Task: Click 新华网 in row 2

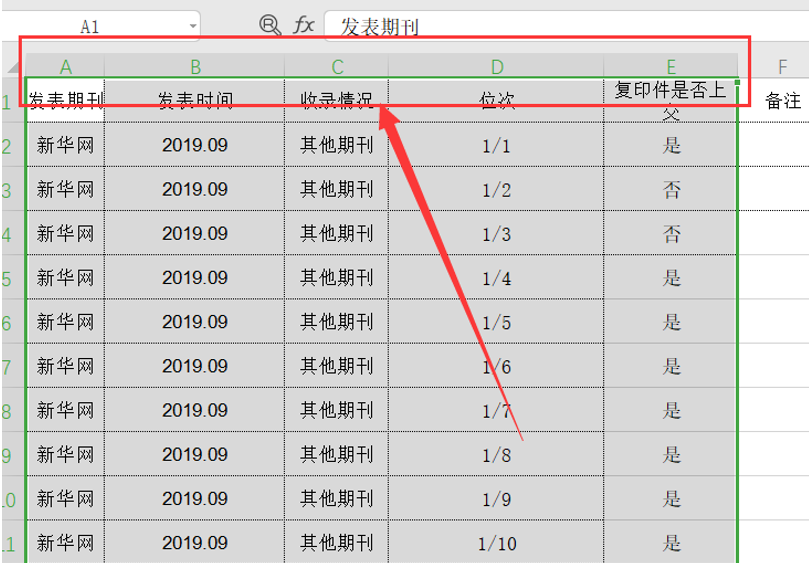Action: [x=65, y=145]
